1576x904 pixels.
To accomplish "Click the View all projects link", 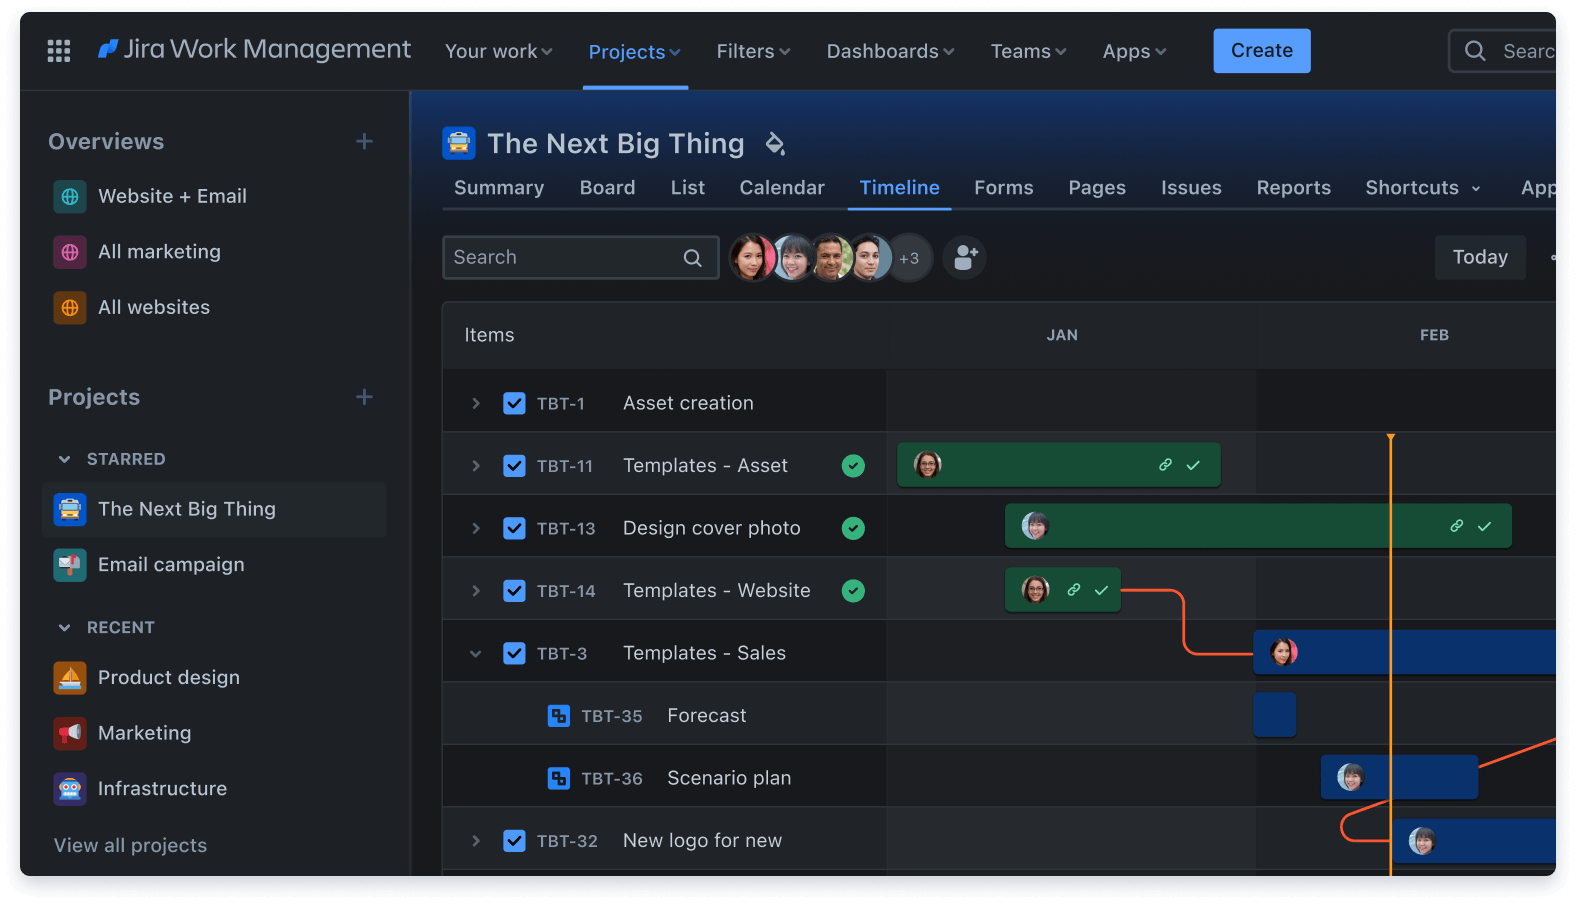I will [x=130, y=846].
